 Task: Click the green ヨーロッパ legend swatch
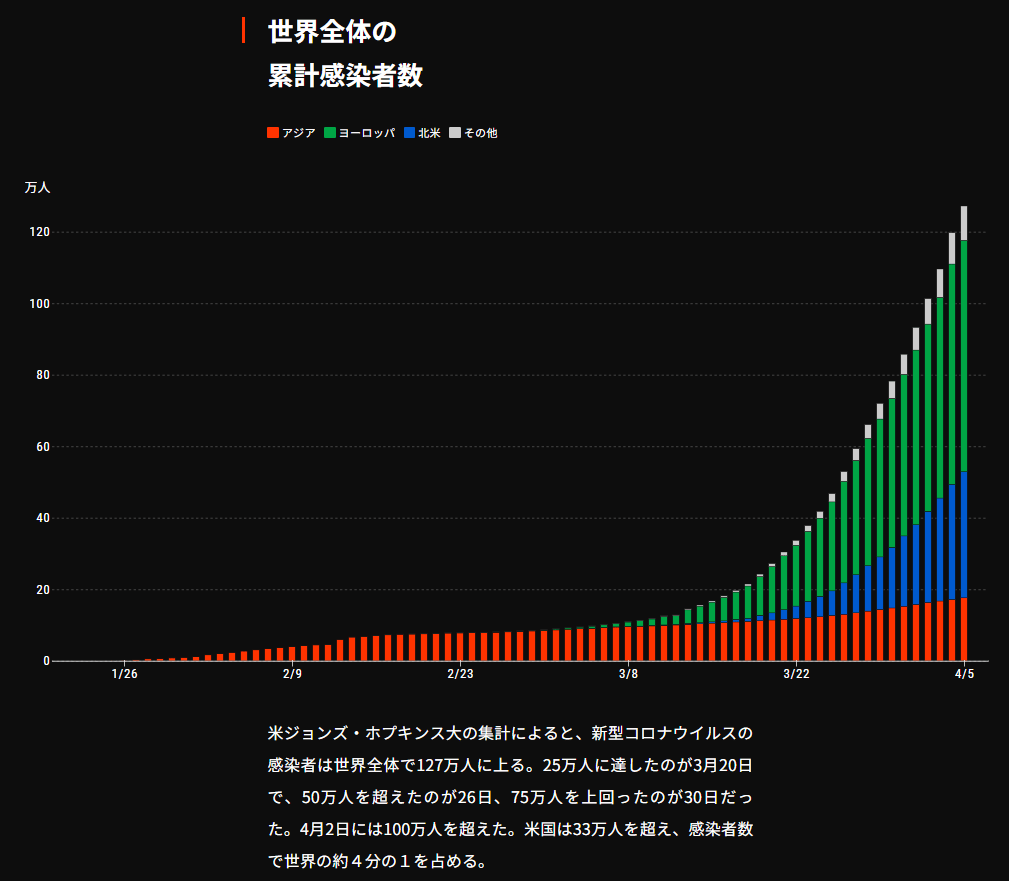click(x=330, y=133)
